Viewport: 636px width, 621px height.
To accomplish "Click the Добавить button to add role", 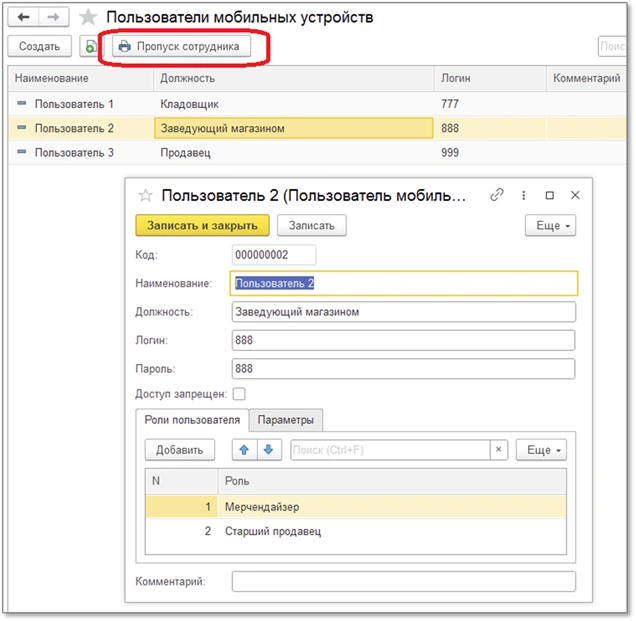I will (x=179, y=450).
